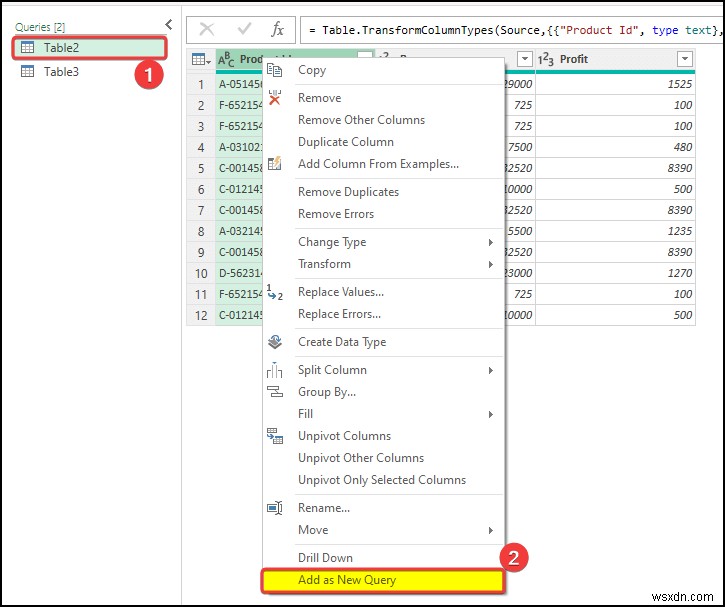Expand the Split Column submenu arrow
The width and height of the screenshot is (725, 607).
pos(491,370)
